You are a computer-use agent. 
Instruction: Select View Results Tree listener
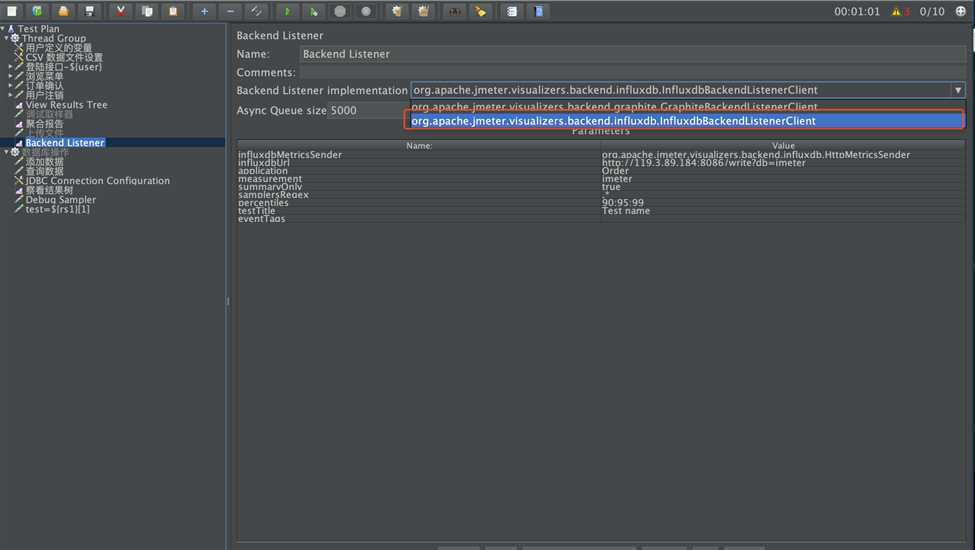tap(67, 105)
